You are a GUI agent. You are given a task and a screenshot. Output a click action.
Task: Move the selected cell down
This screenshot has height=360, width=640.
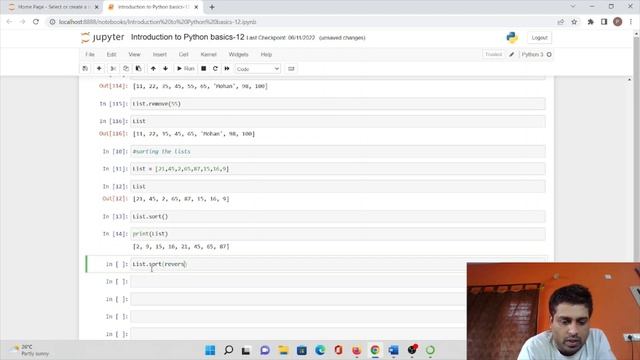click(165, 69)
